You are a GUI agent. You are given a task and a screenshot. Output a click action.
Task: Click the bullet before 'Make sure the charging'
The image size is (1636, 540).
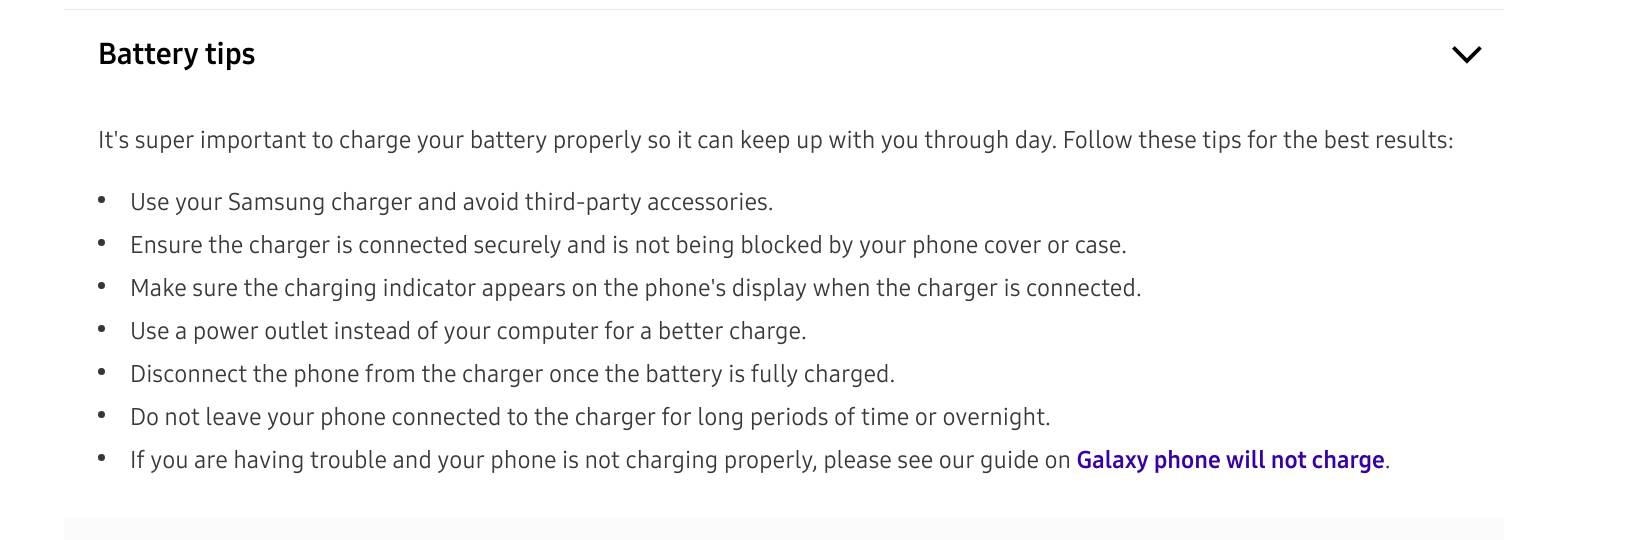coord(102,287)
